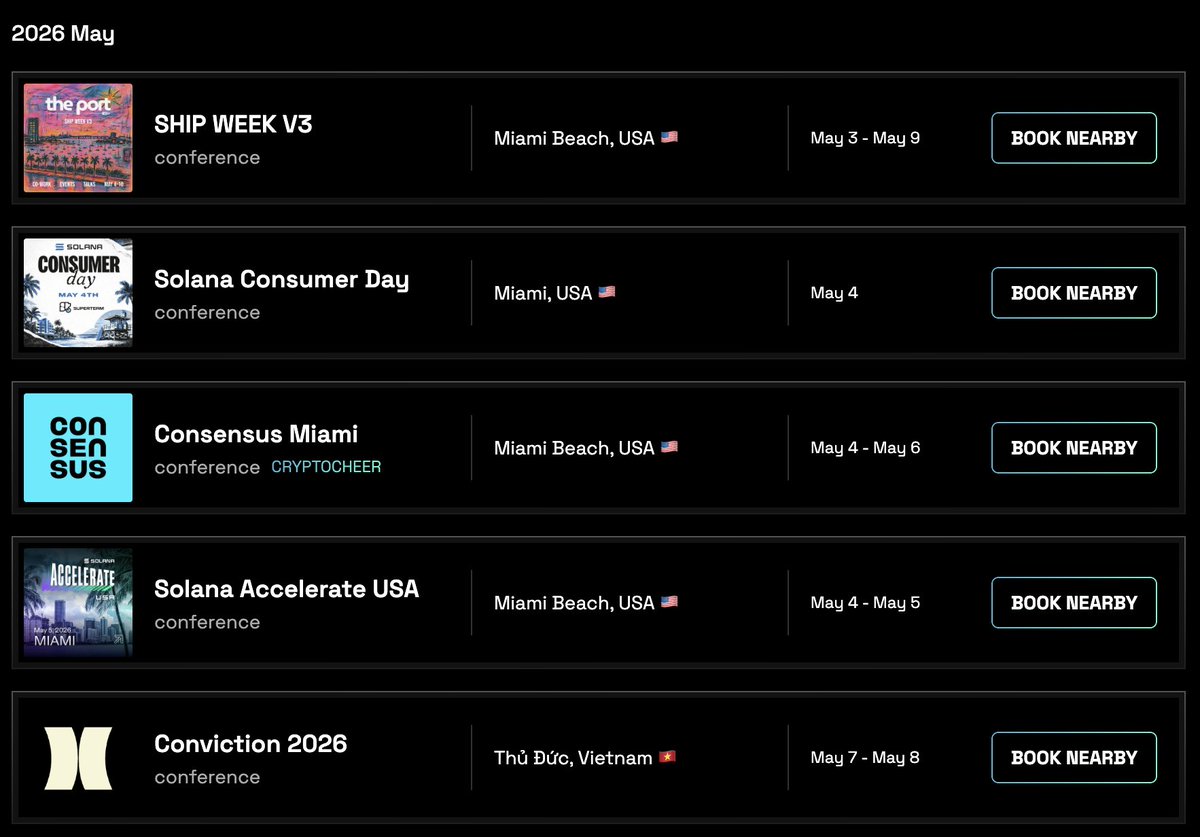The width and height of the screenshot is (1200, 837).
Task: Click the '2026 May' section heading
Action: (x=63, y=34)
